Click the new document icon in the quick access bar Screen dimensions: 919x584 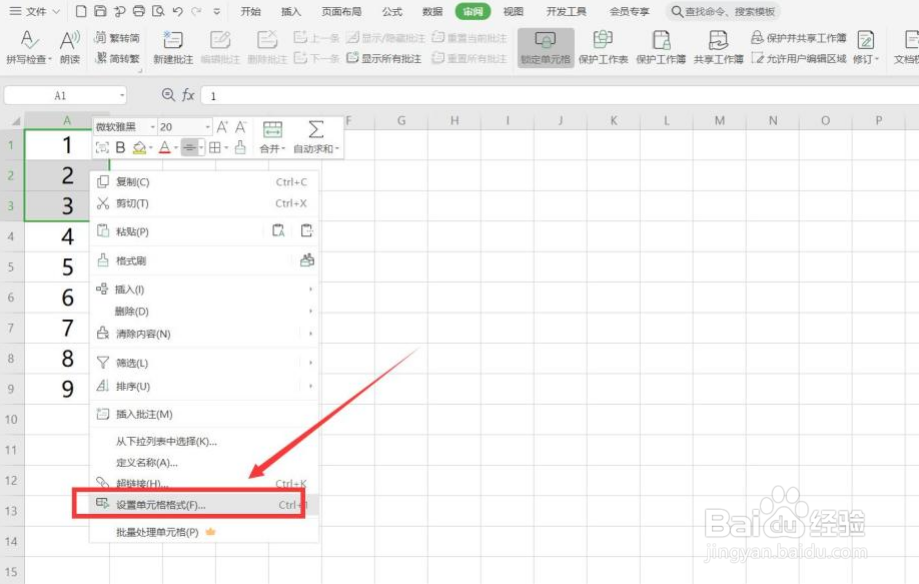click(x=81, y=11)
